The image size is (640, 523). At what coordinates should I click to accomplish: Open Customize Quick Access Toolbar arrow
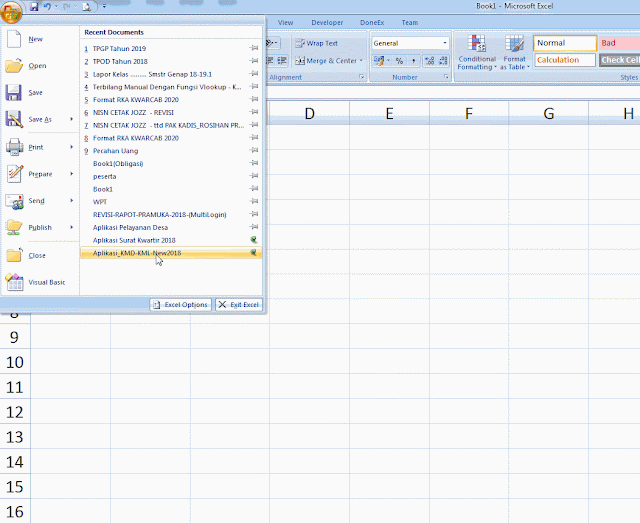pos(104,7)
